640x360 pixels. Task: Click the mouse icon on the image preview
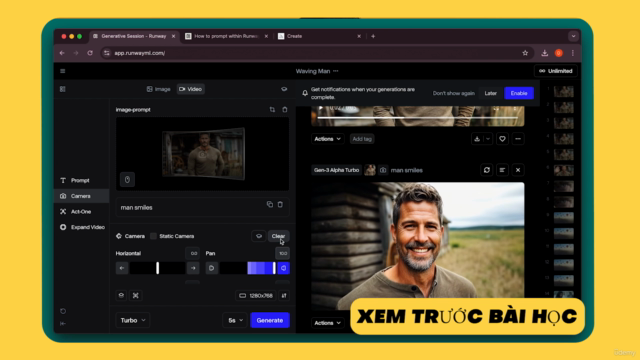[127, 180]
